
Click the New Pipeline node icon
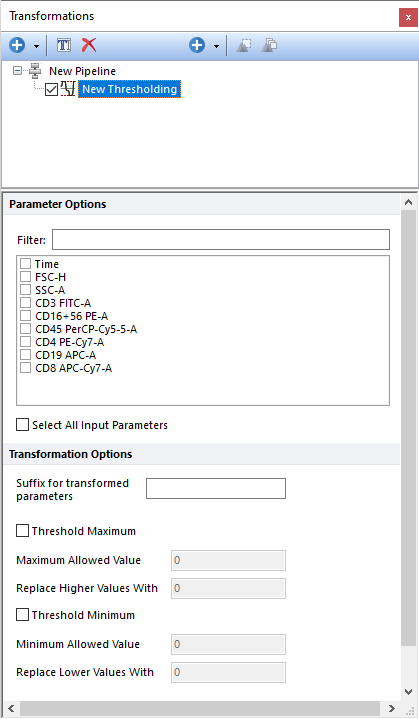tap(35, 71)
